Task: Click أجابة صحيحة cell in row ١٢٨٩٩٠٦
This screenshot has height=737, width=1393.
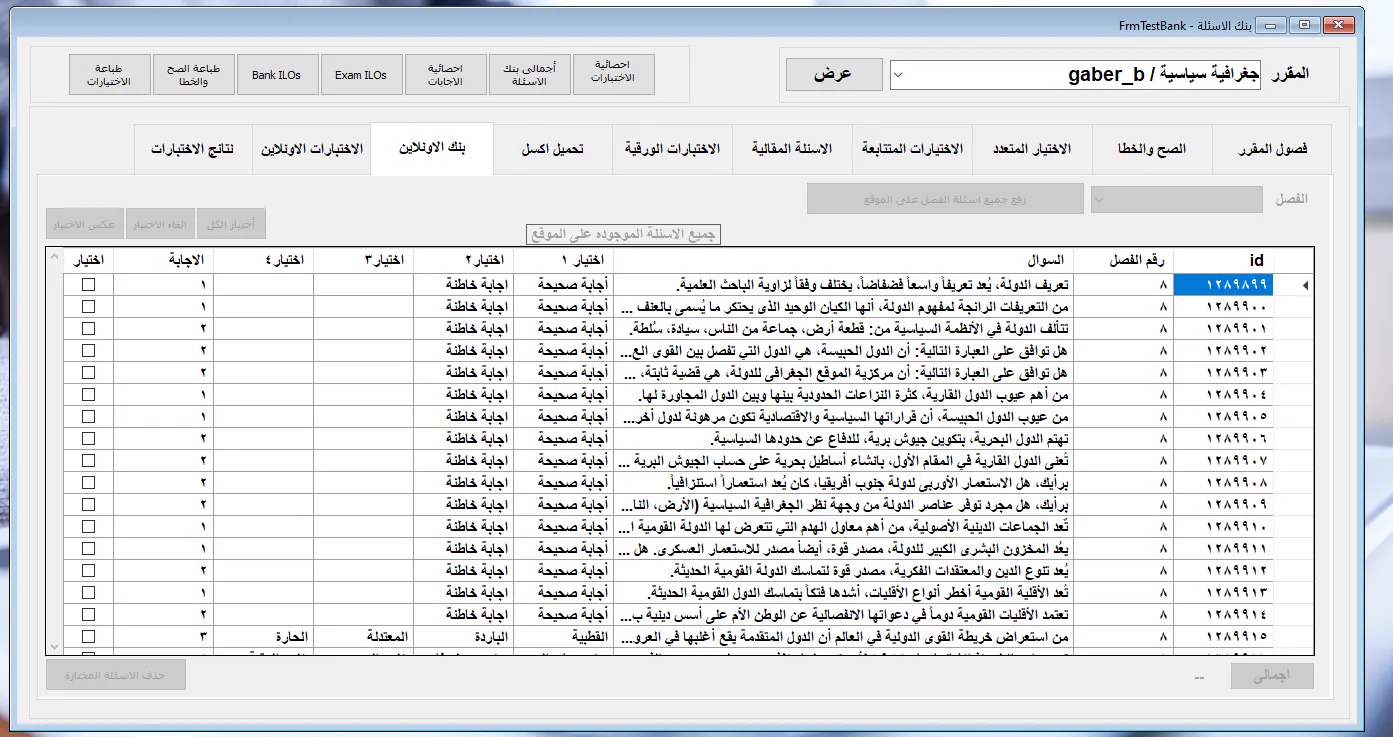Action: pos(562,439)
